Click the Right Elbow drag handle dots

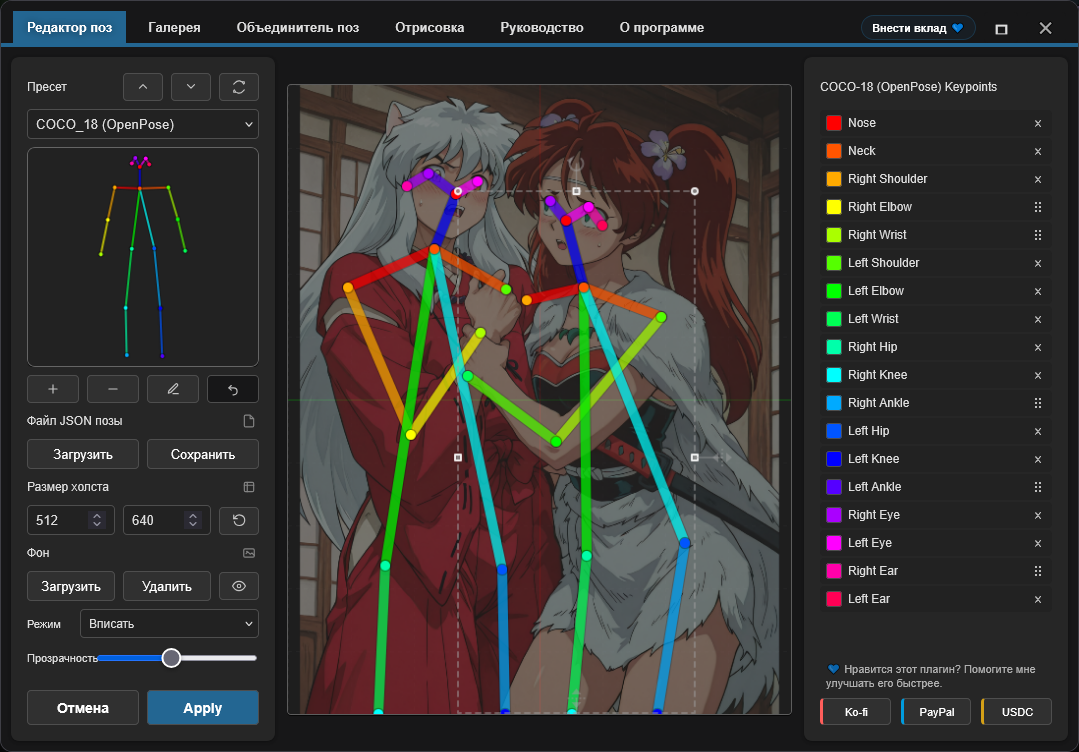(1038, 207)
